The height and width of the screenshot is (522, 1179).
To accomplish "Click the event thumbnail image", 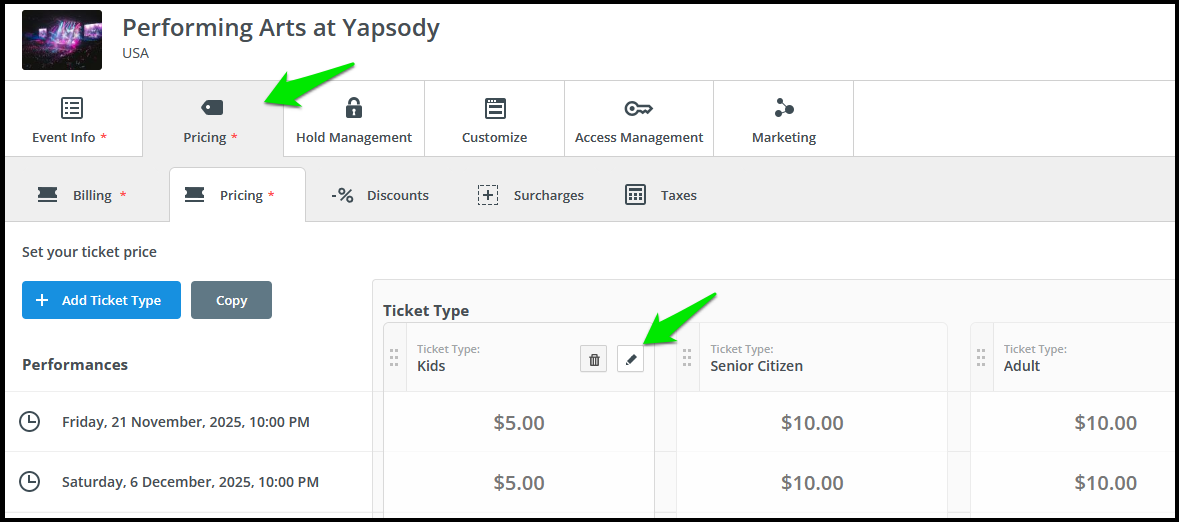I will (x=62, y=40).
